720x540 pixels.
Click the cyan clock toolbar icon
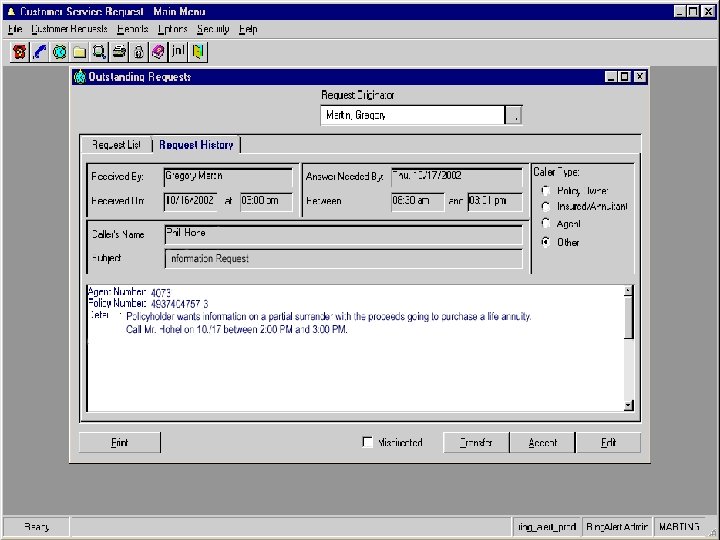[x=59, y=52]
